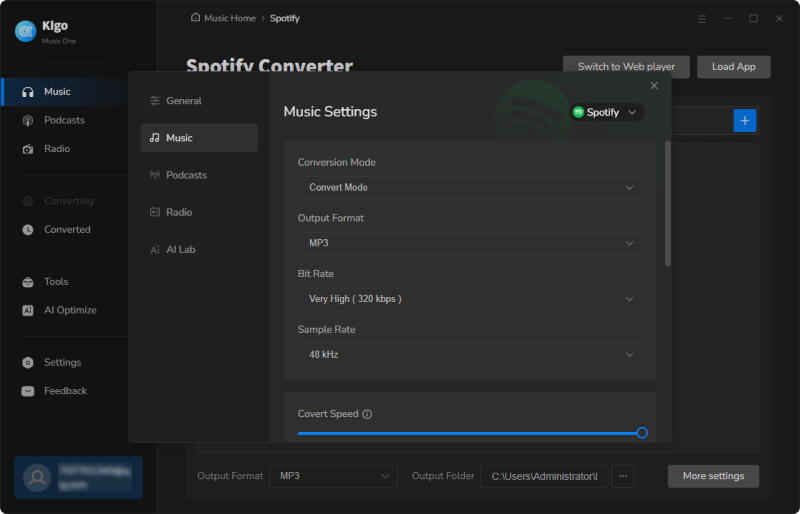Open the Converted list

pos(65,230)
